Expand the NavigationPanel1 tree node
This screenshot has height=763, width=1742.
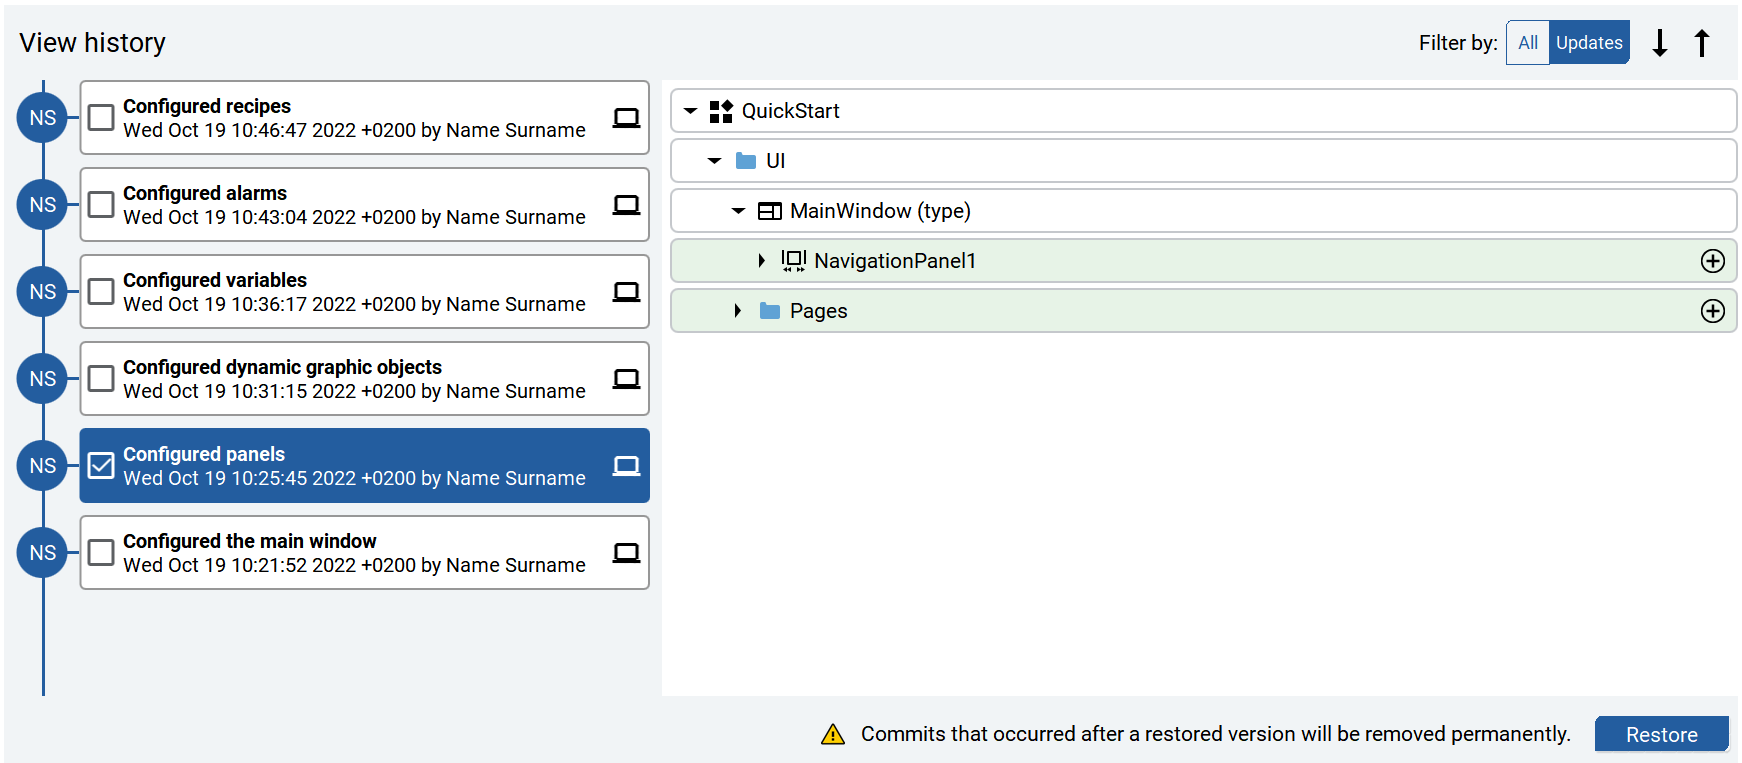(x=761, y=261)
